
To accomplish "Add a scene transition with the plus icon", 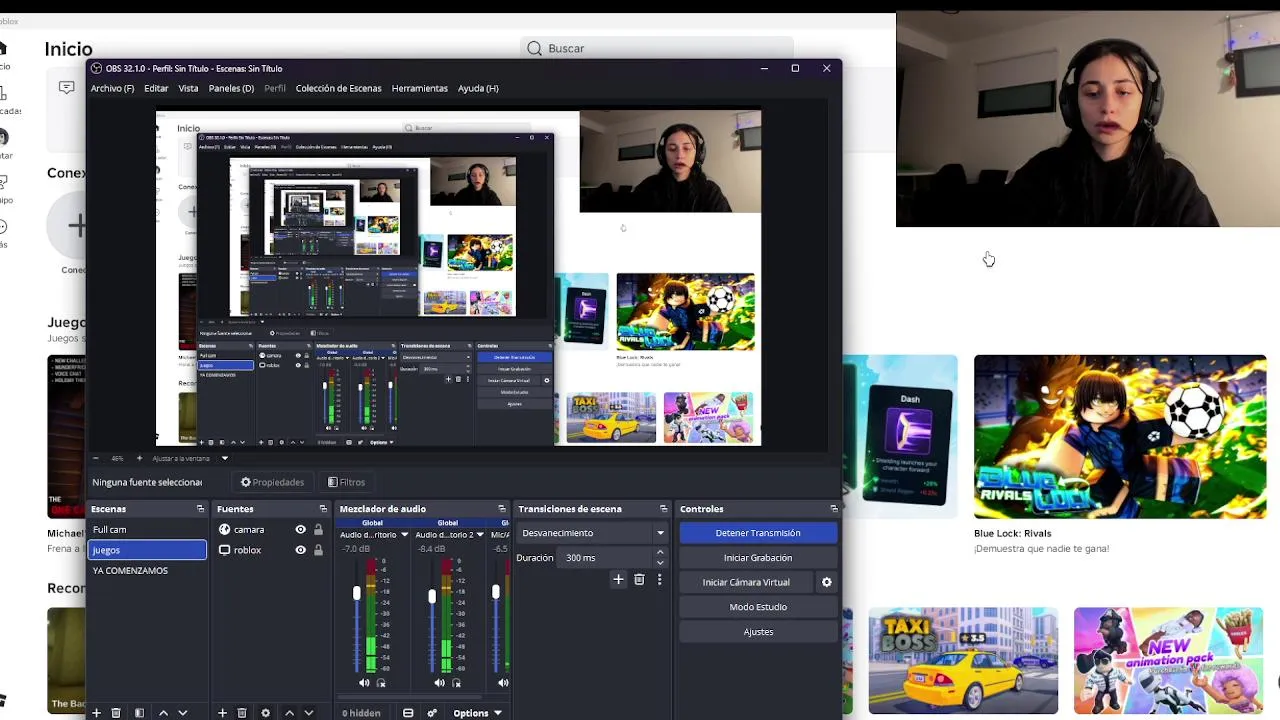I will coord(618,580).
